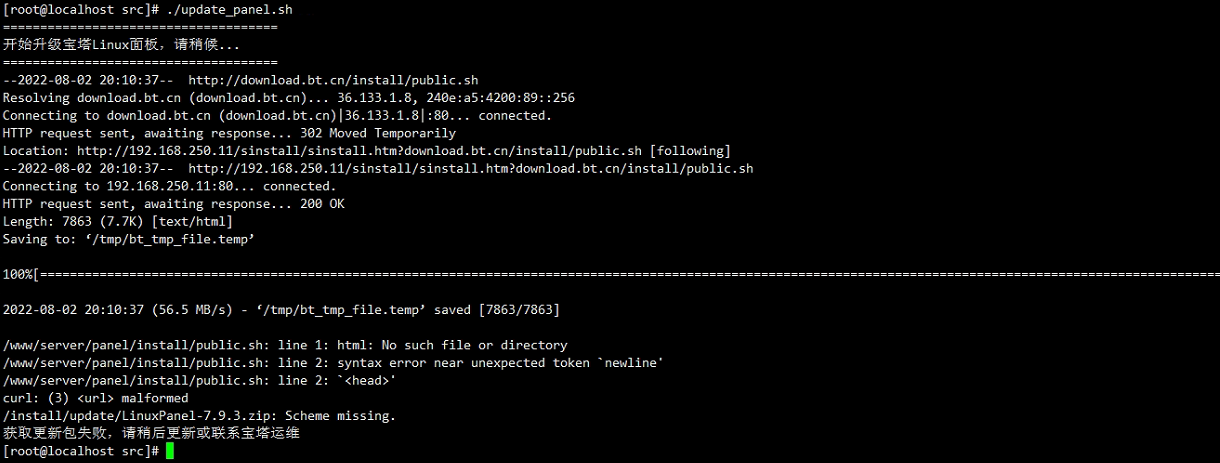
Task: Click the 100% download progress bar
Action: click(610, 274)
